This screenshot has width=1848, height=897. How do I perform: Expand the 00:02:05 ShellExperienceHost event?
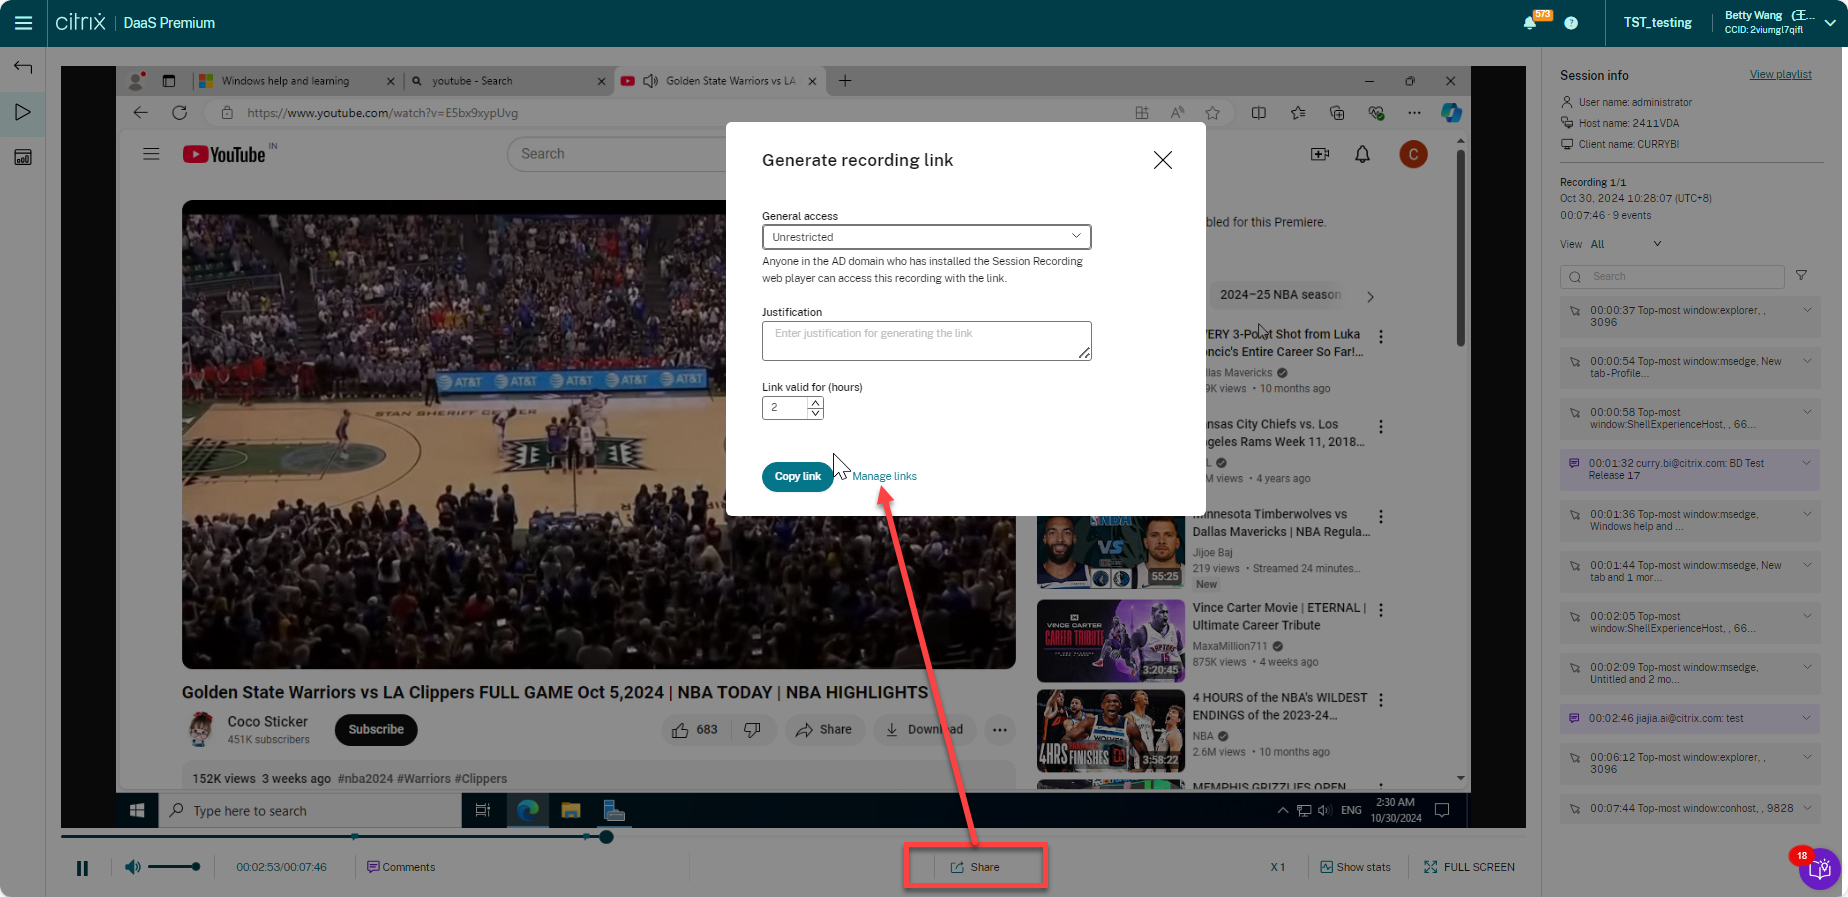coord(1807,616)
